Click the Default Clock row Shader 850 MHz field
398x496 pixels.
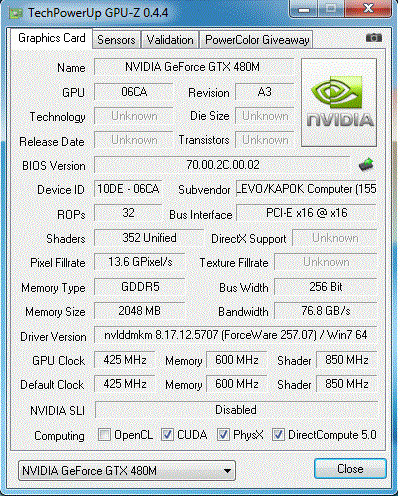(x=347, y=384)
